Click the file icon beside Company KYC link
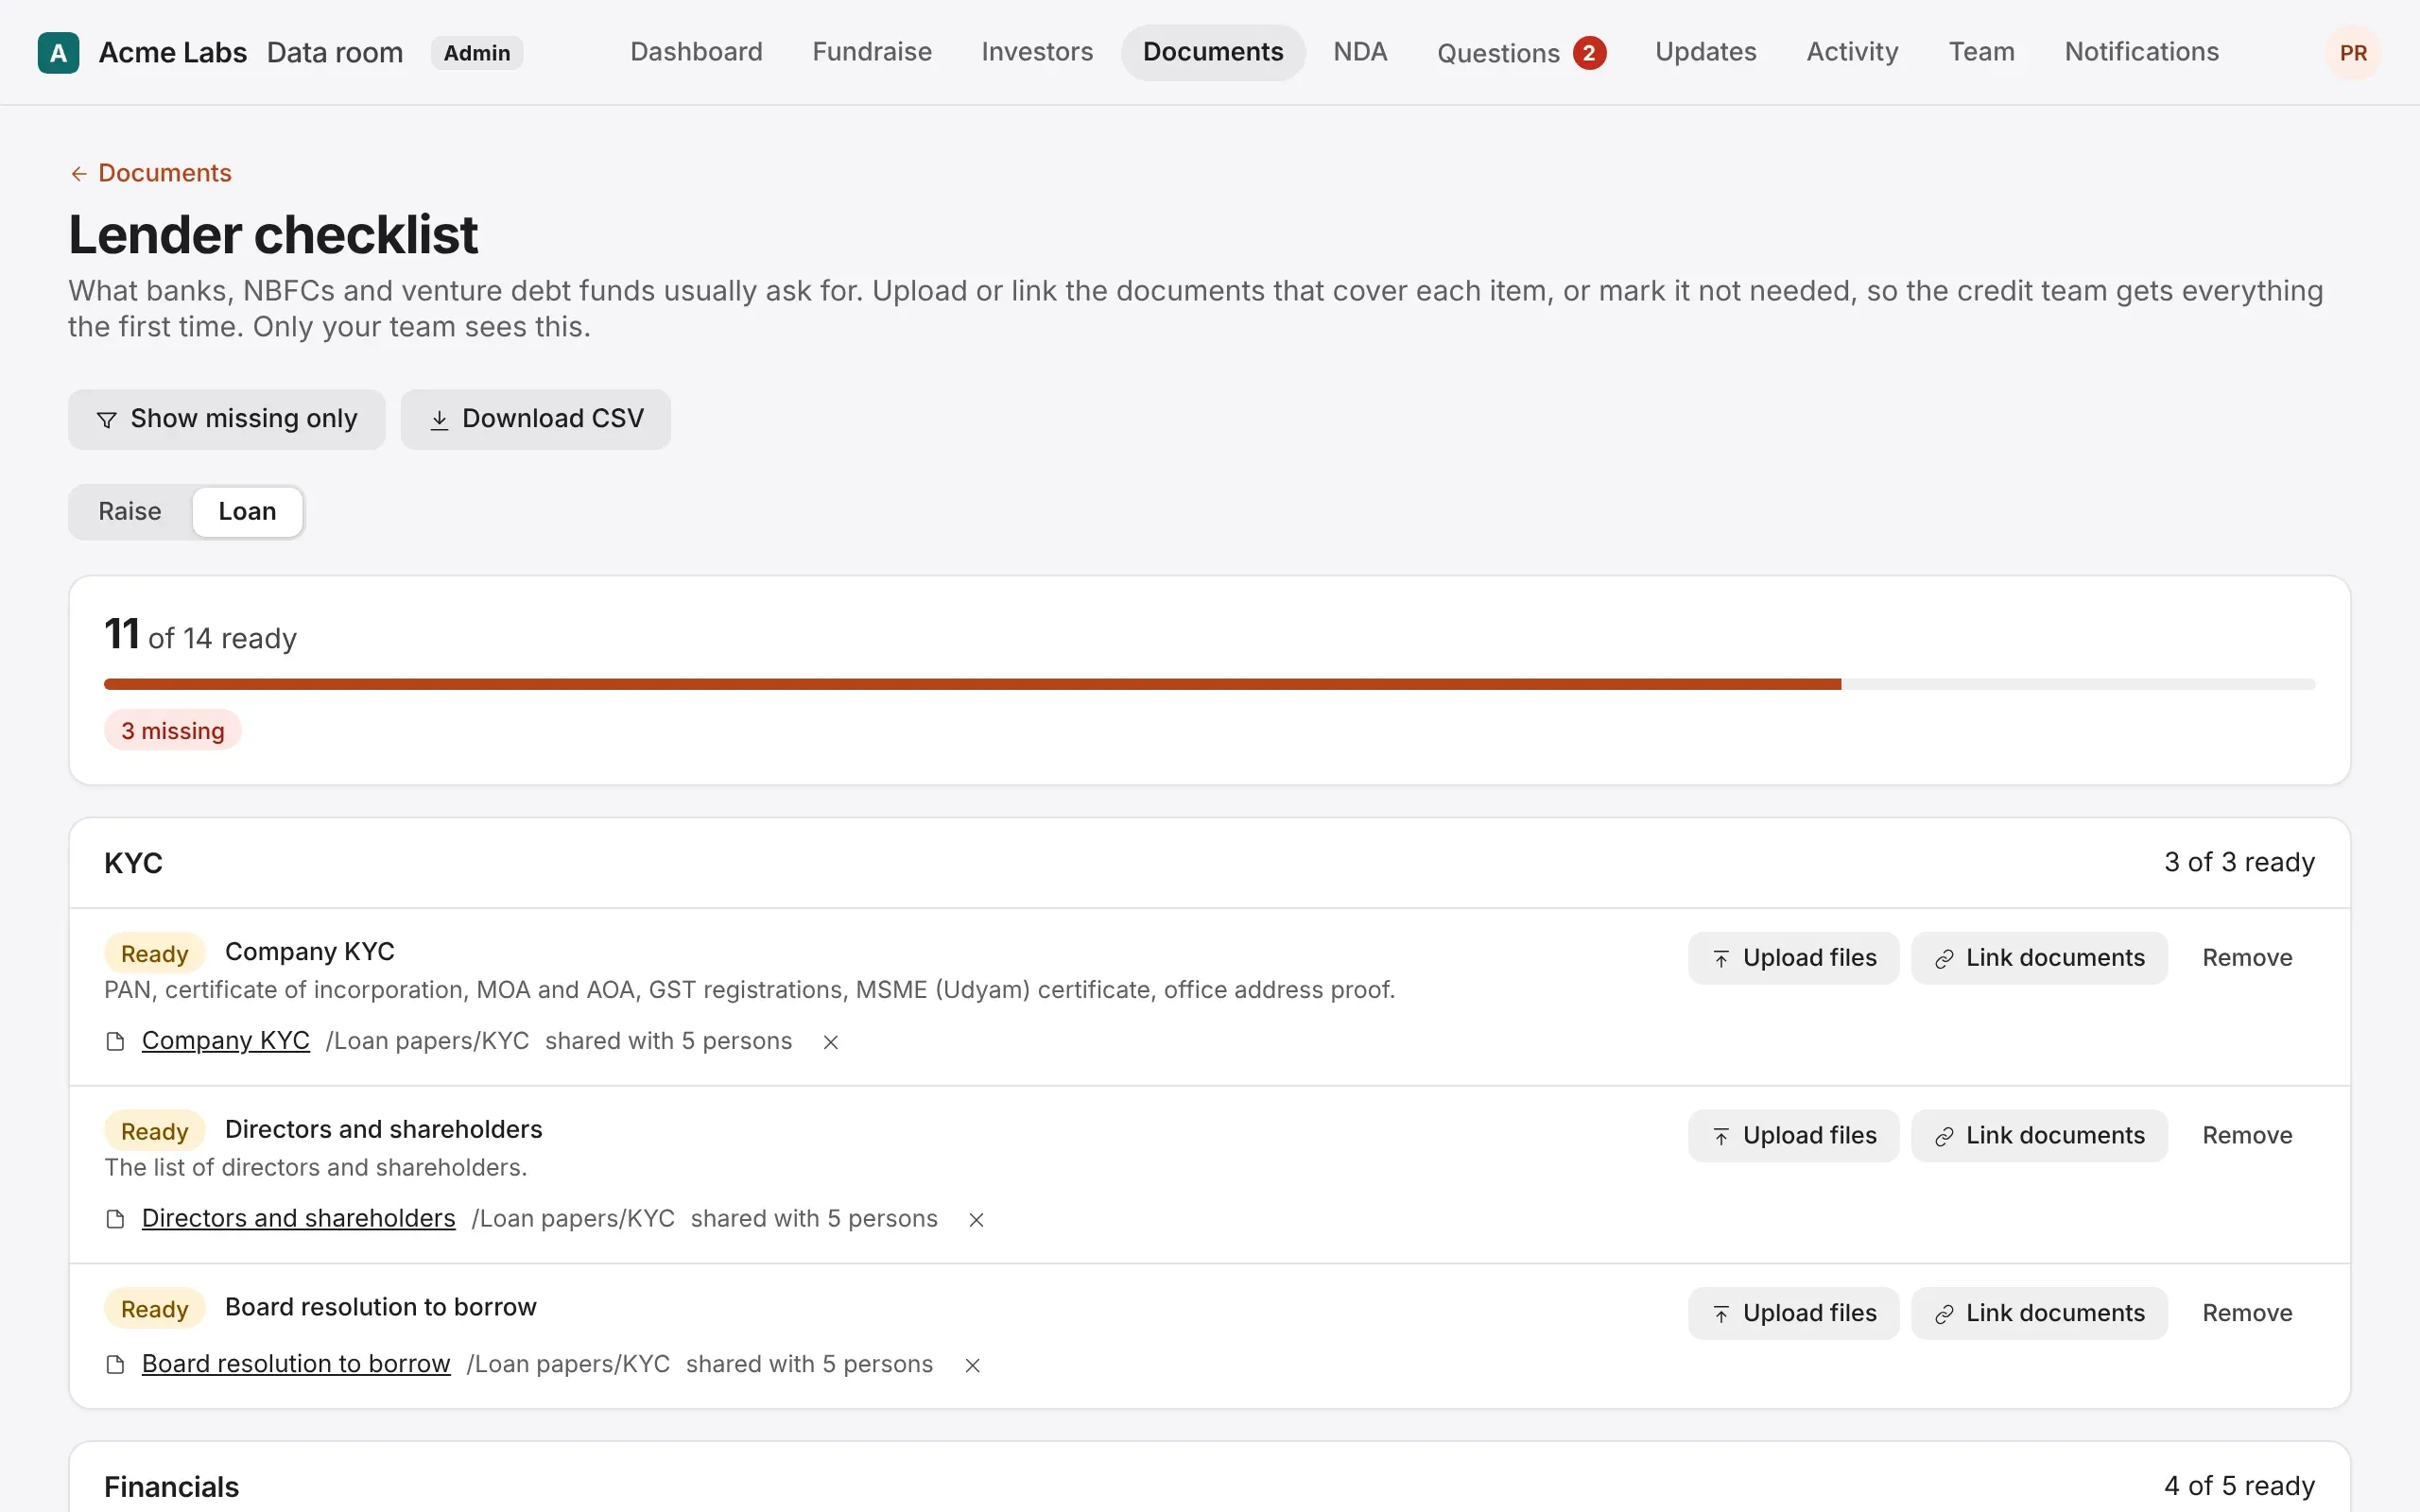 (115, 1042)
